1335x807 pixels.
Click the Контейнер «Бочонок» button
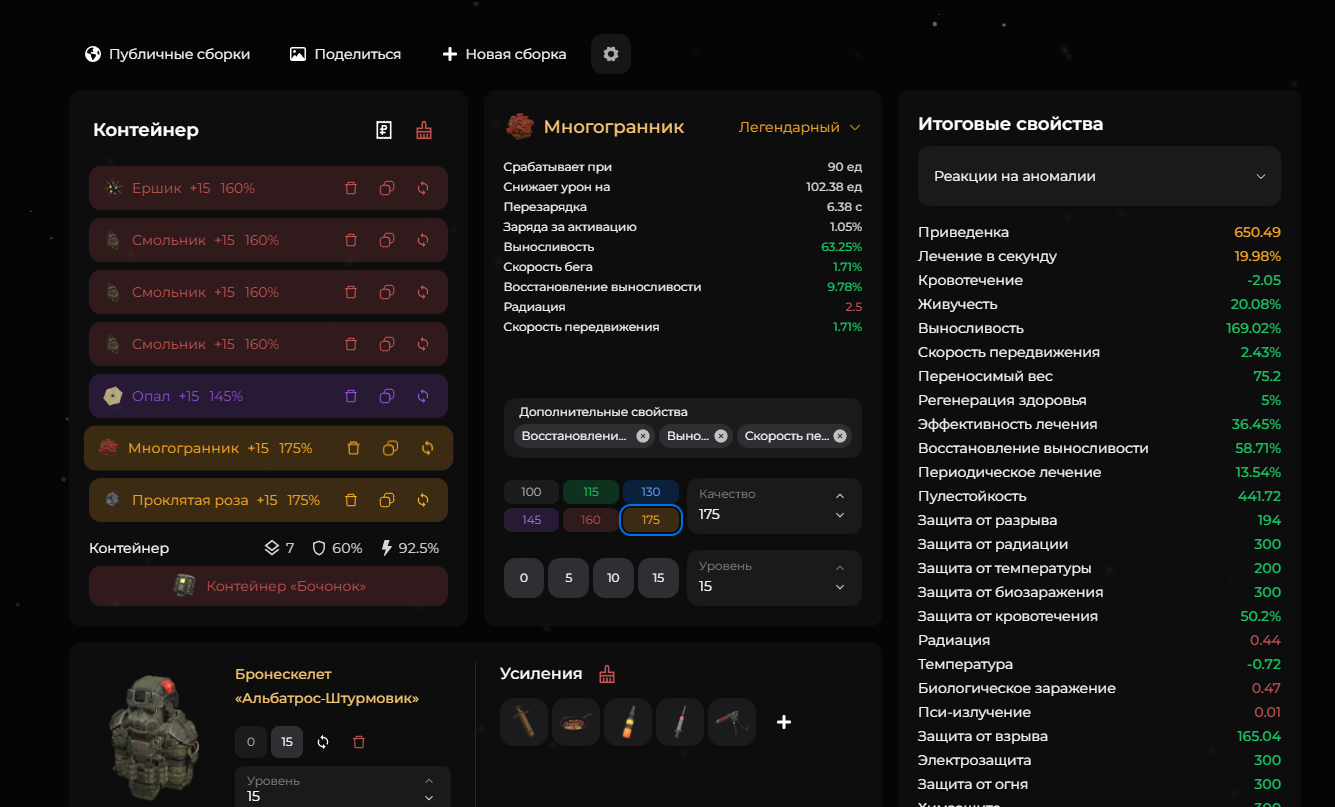pos(268,586)
